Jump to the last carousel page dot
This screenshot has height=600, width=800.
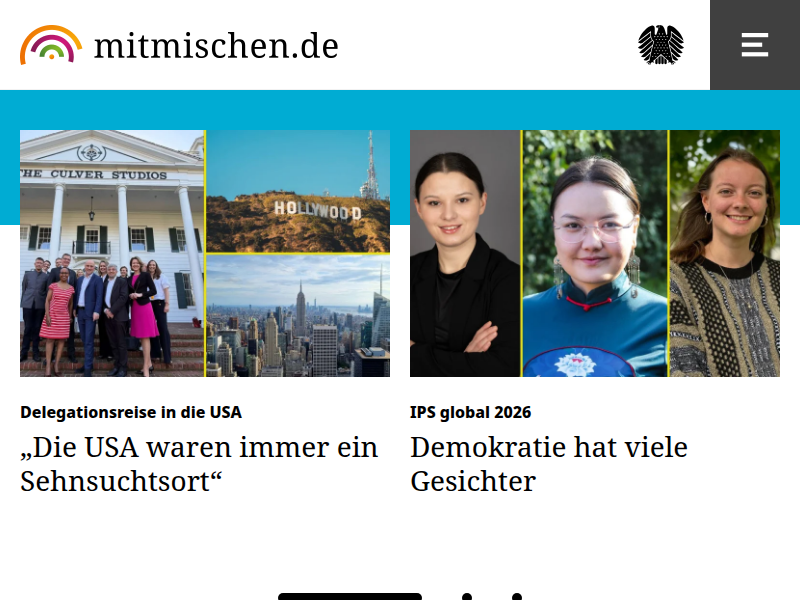(517, 596)
